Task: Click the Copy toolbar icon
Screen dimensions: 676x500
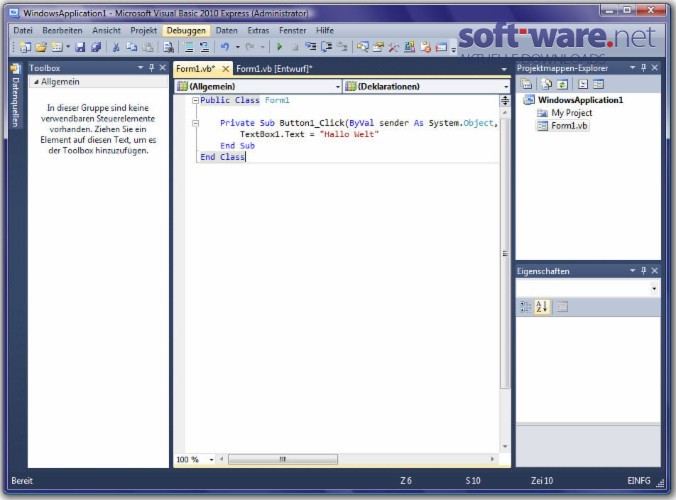Action: [131, 47]
